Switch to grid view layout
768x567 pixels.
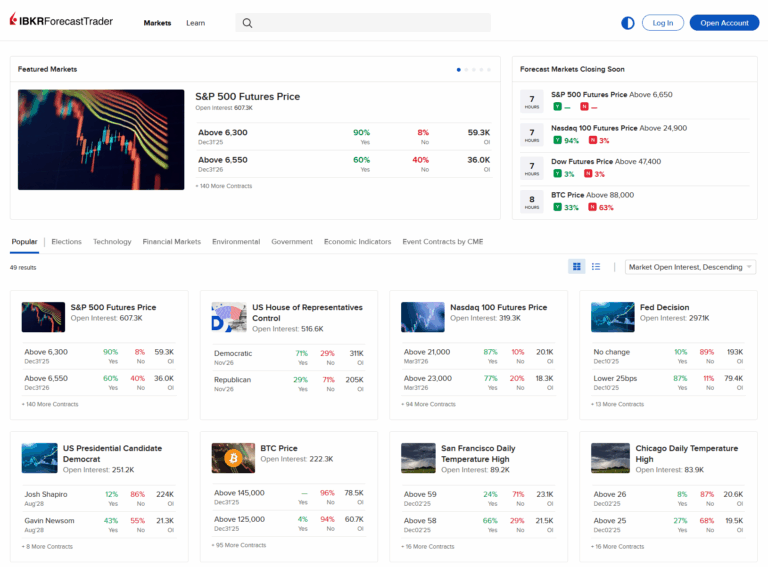[x=577, y=267]
